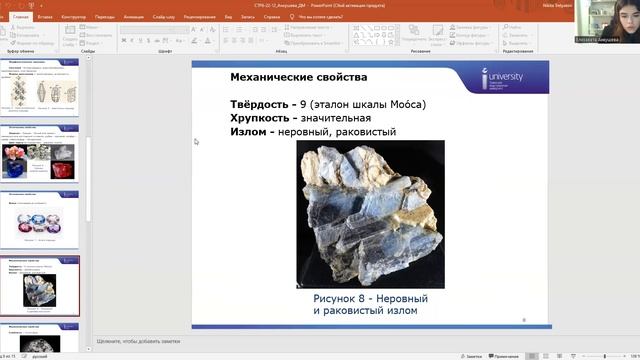Switch to Slide Sorter view in status bar
This screenshot has height=360, width=640.
546,356
